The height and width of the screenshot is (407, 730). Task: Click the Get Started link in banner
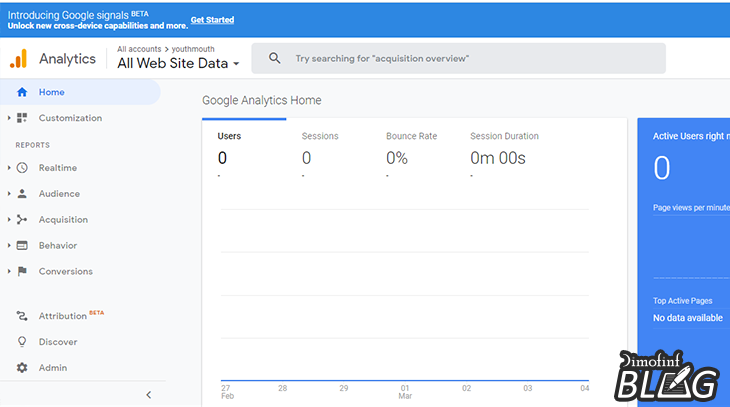[212, 20]
